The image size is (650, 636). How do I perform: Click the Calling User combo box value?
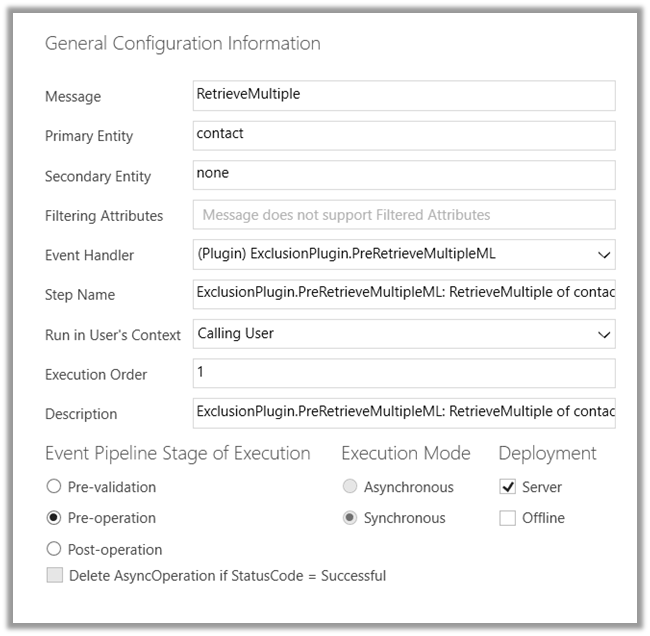[x=236, y=334]
